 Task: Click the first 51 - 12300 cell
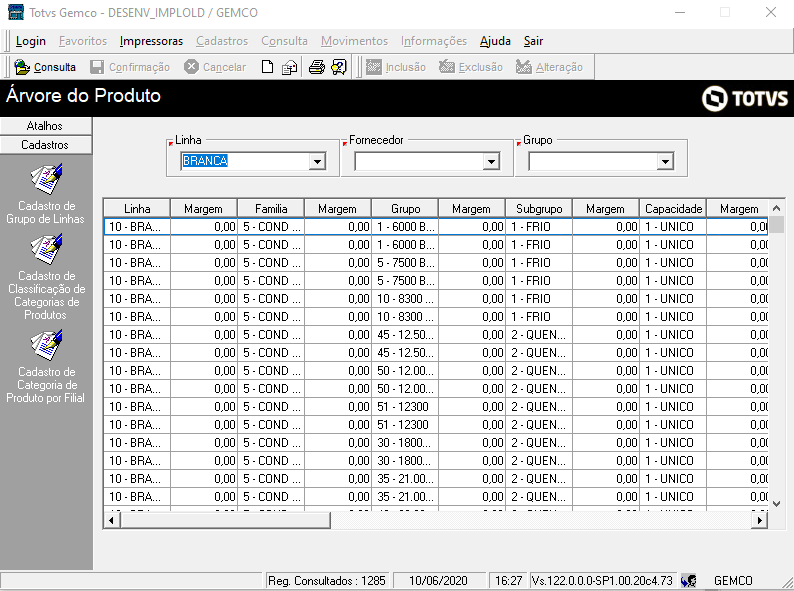[x=405, y=407]
